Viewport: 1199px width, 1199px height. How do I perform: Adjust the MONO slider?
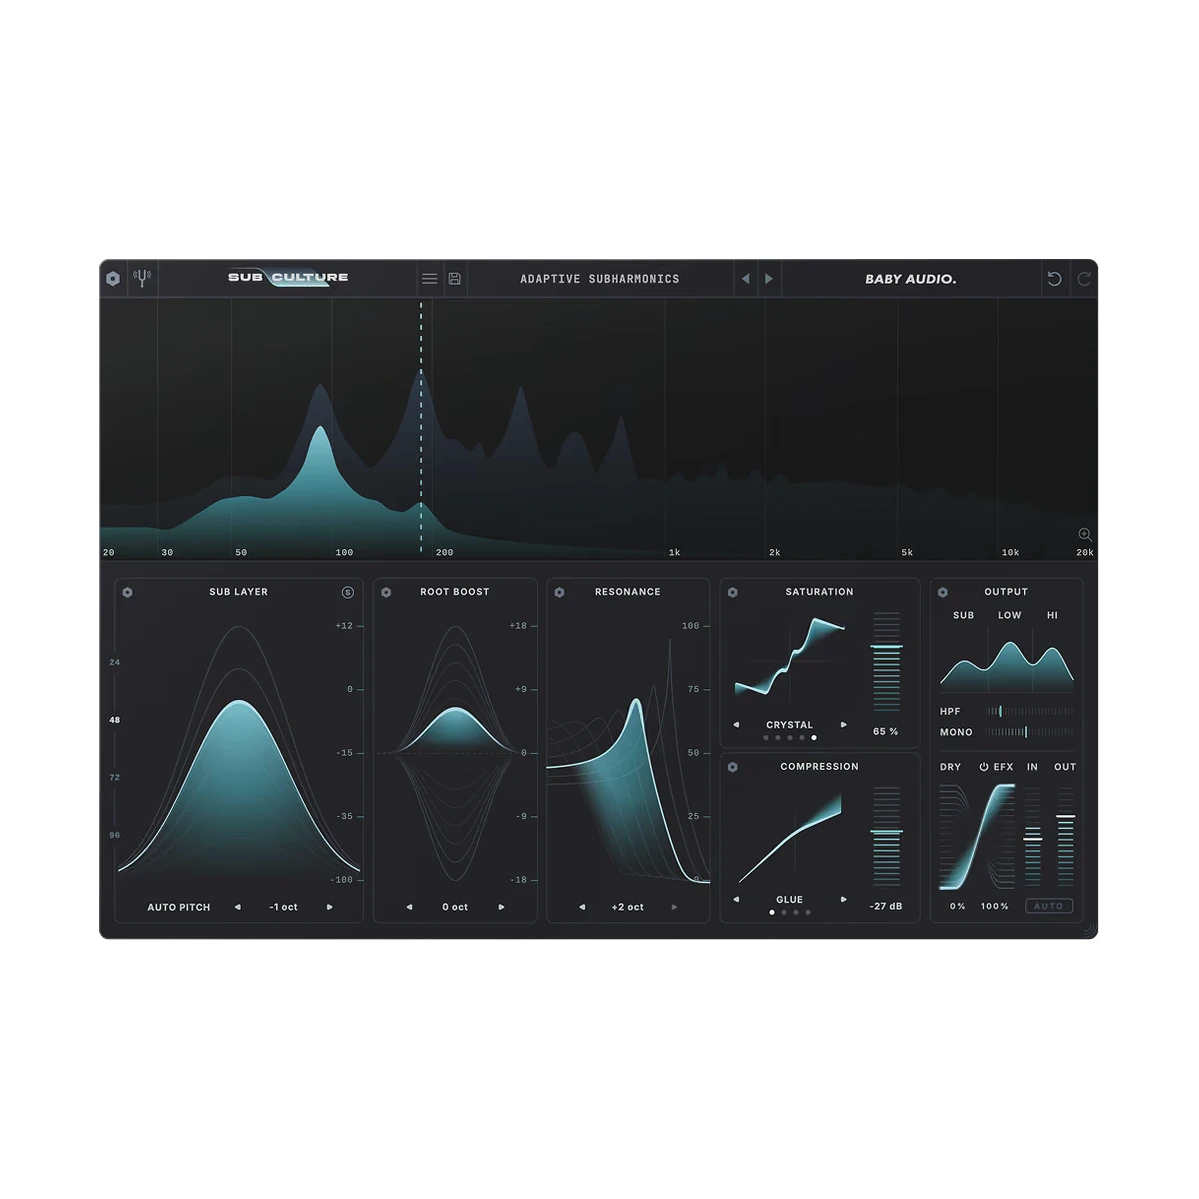(x=1029, y=732)
